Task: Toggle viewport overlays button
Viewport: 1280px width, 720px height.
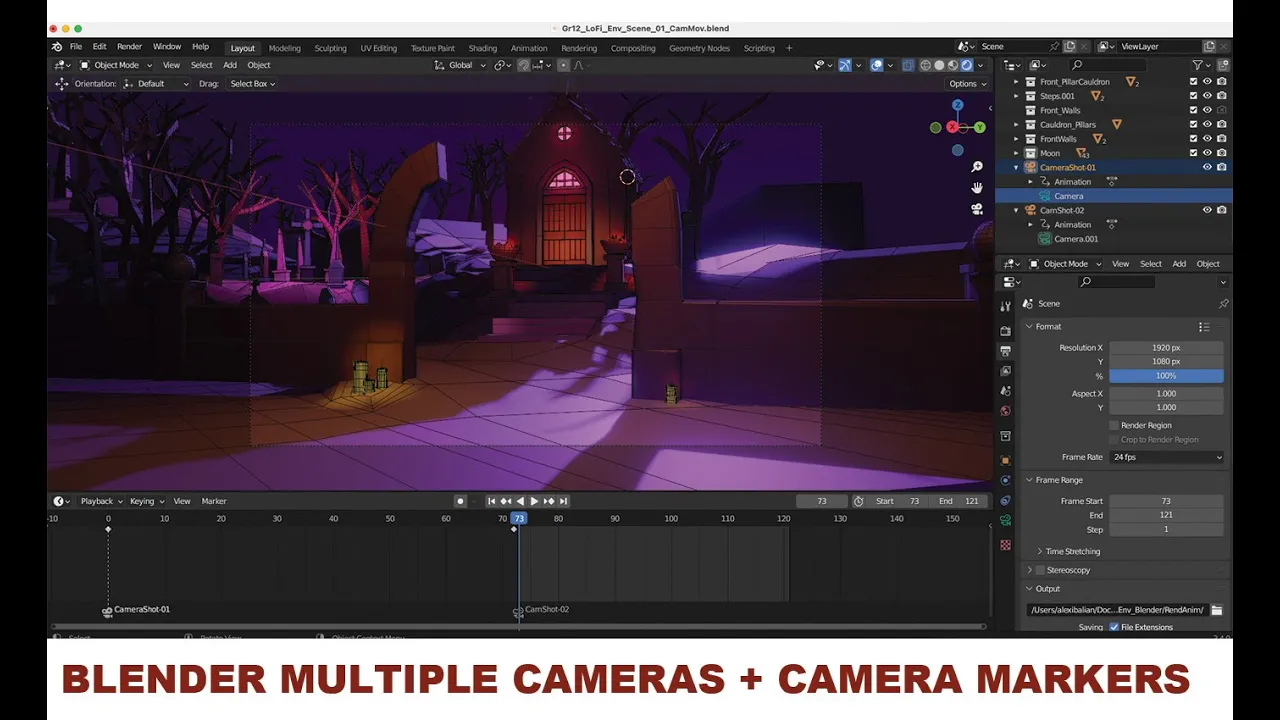Action: point(877,65)
